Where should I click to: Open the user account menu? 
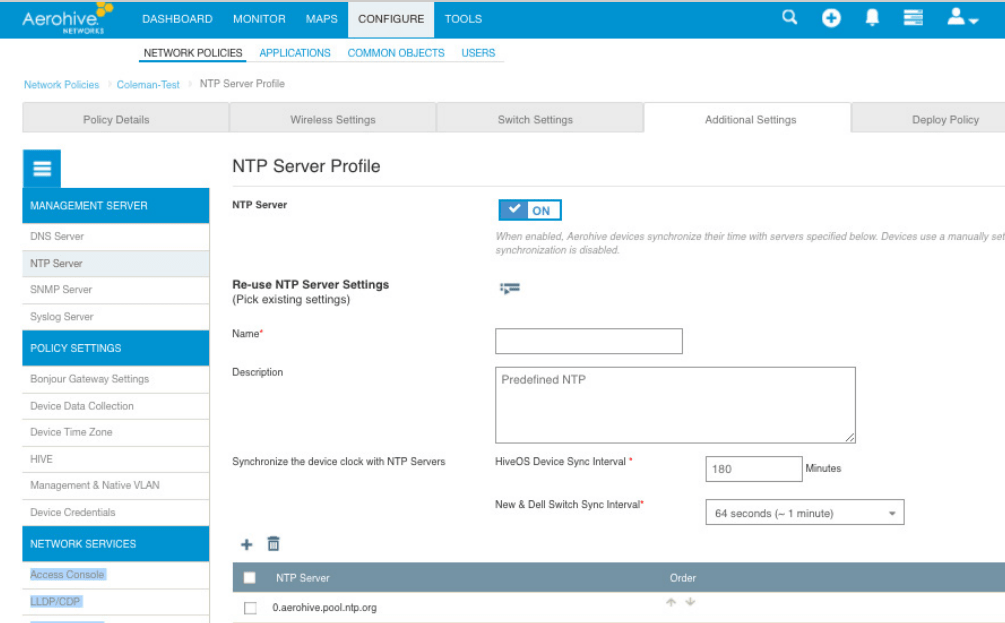pos(962,17)
